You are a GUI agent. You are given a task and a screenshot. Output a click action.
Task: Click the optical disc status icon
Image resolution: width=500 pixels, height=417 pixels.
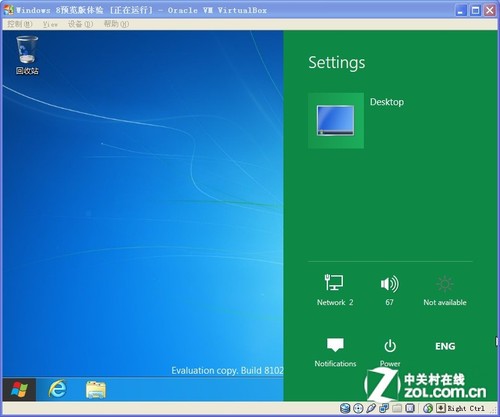[358, 408]
